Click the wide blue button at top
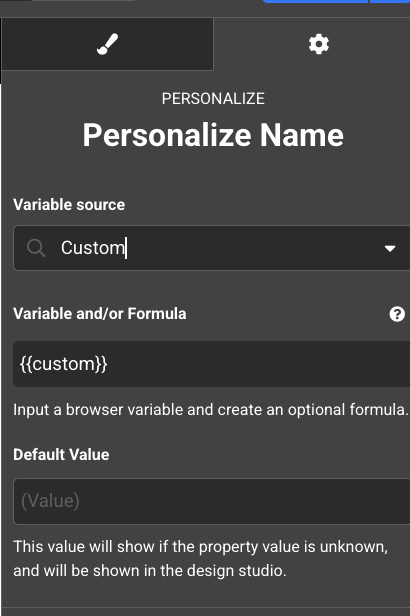 tap(315, 1)
